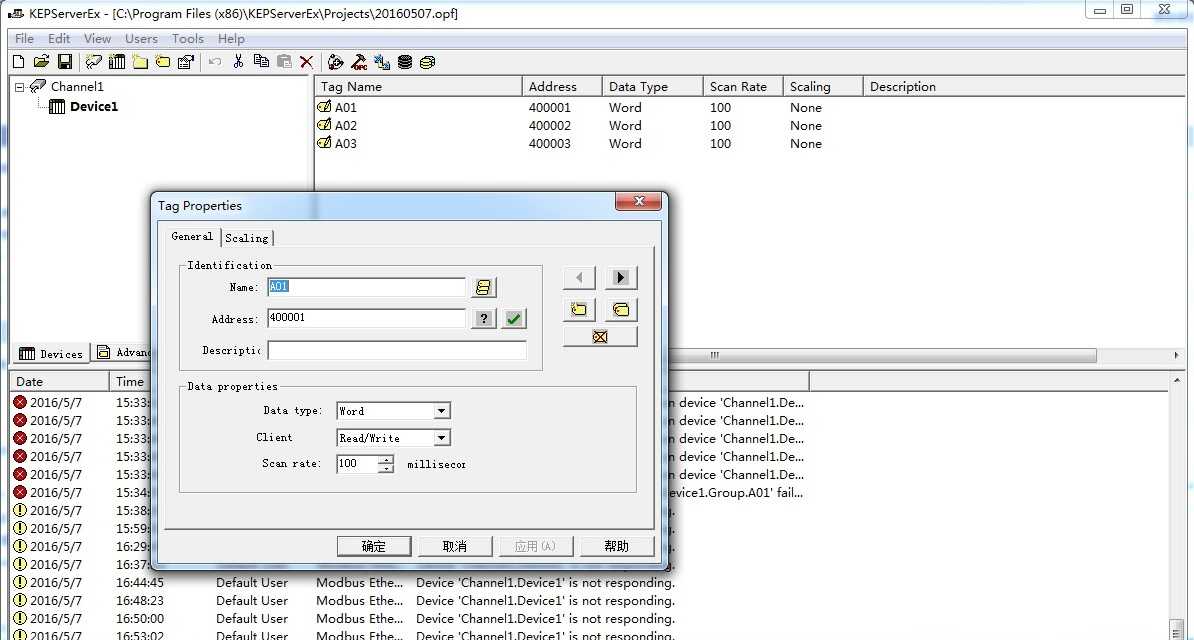Click the tag browse icon beside Name field
Screen dimensions: 1194x640
pyautogui.click(x=484, y=287)
